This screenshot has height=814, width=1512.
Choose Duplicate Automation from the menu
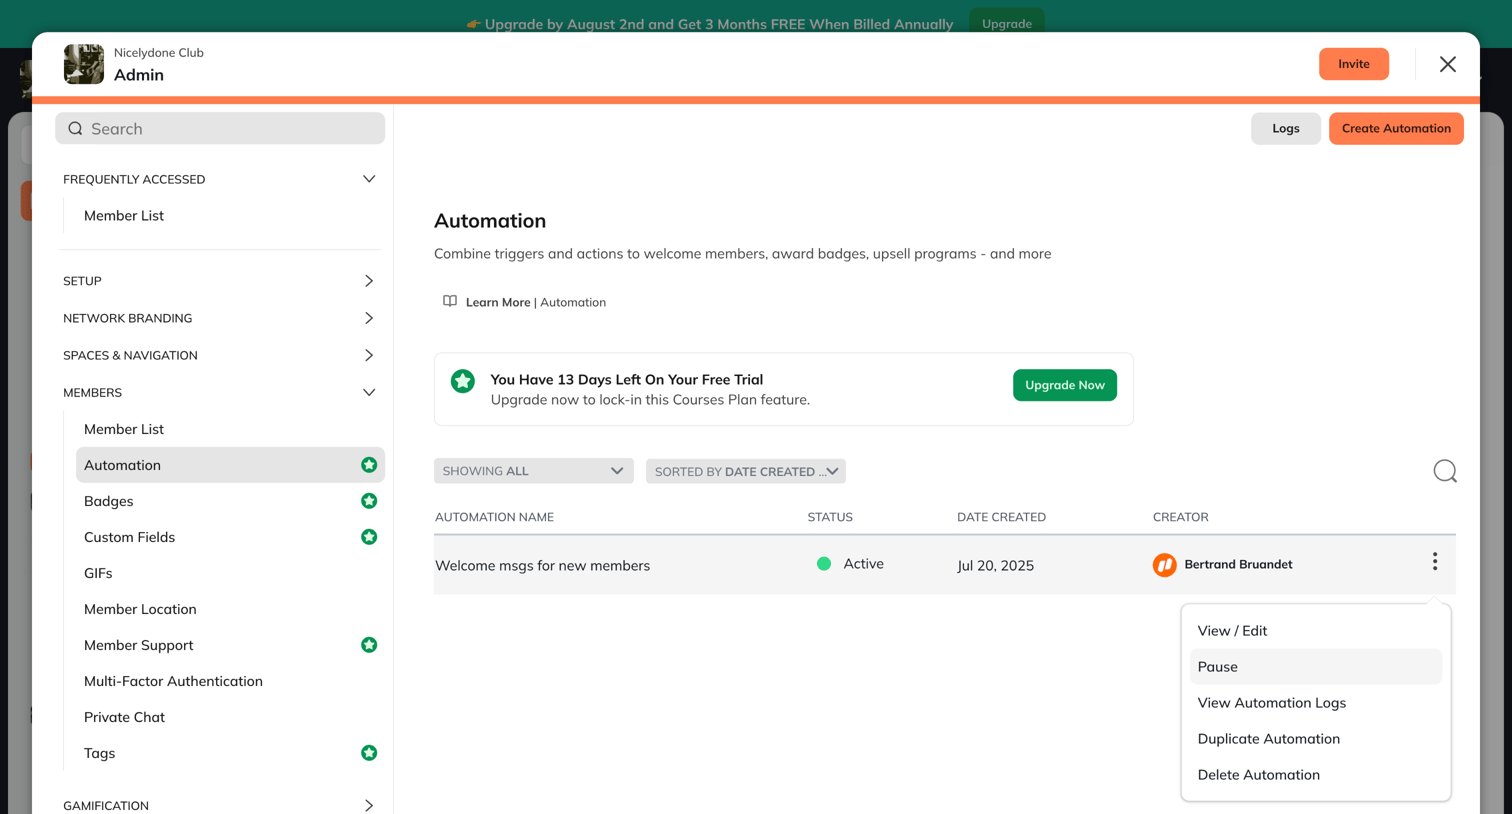(x=1315, y=739)
